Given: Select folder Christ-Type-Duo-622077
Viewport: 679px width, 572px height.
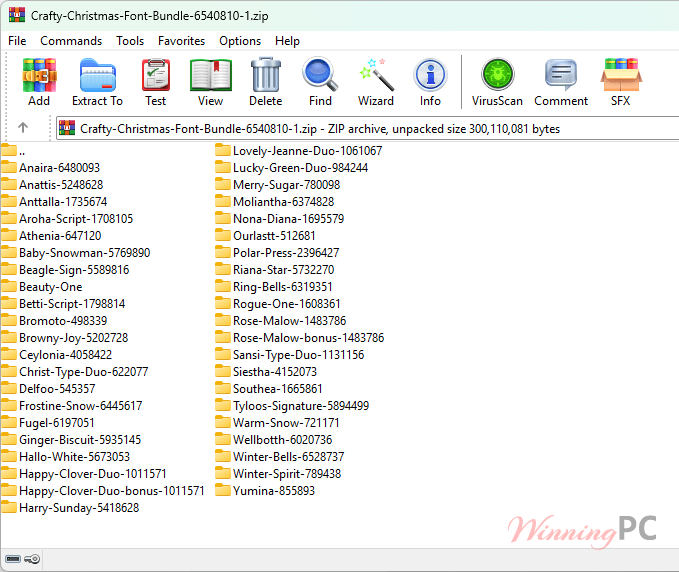Looking at the screenshot, I should point(75,372).
